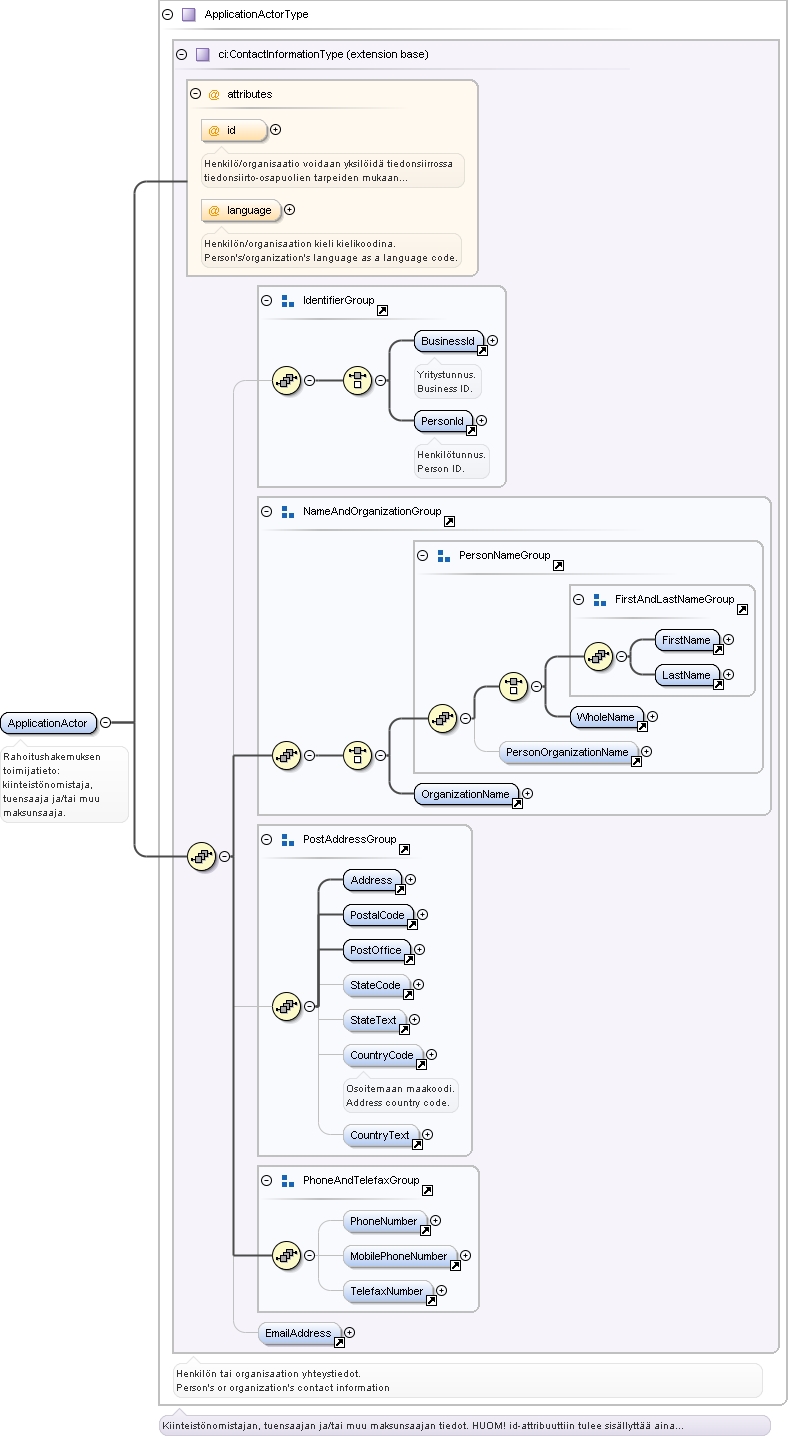
Task: Click the sequence icon in FirstAndLastNameGroup
Action: coord(599,656)
